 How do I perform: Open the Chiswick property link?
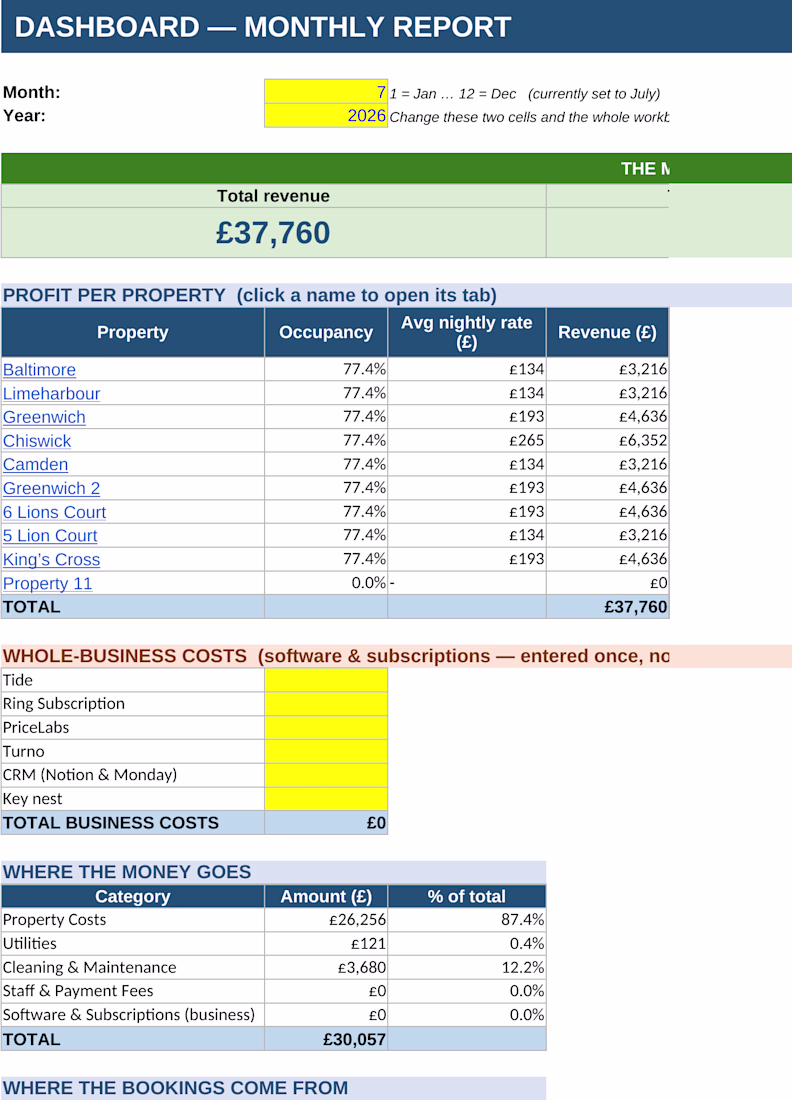click(x=36, y=441)
